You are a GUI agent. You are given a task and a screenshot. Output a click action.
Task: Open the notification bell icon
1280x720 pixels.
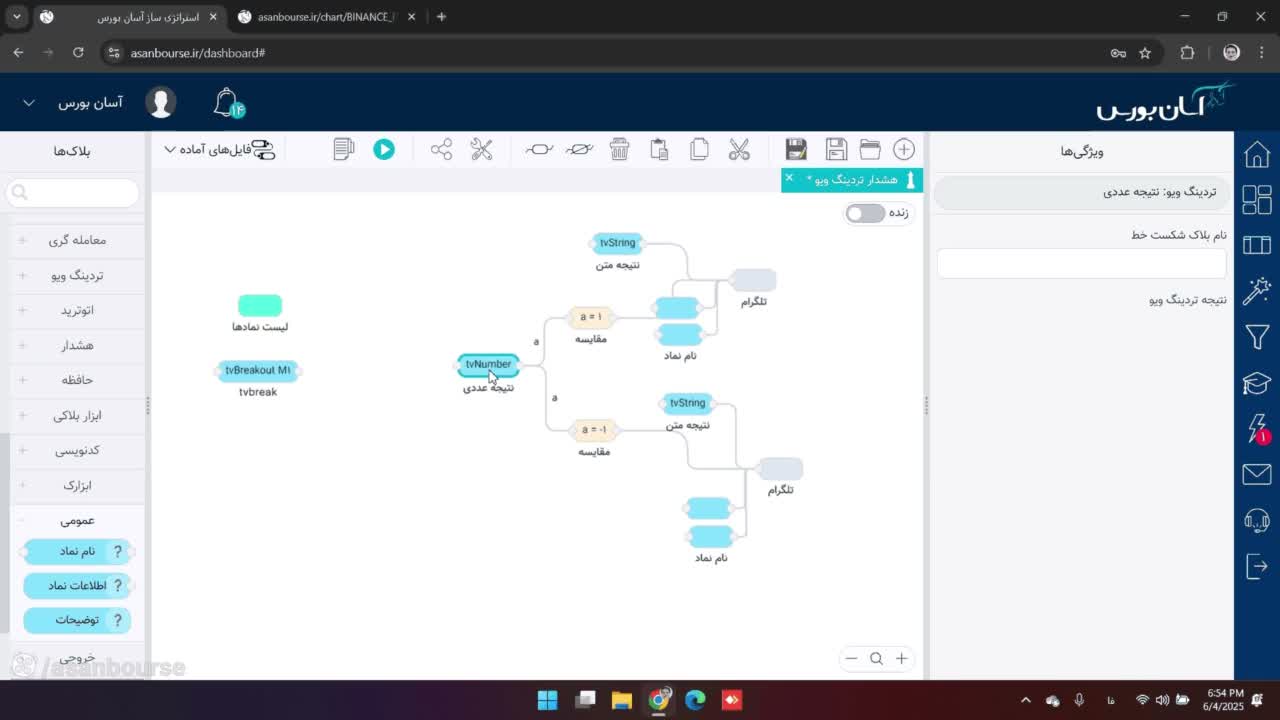tap(228, 102)
